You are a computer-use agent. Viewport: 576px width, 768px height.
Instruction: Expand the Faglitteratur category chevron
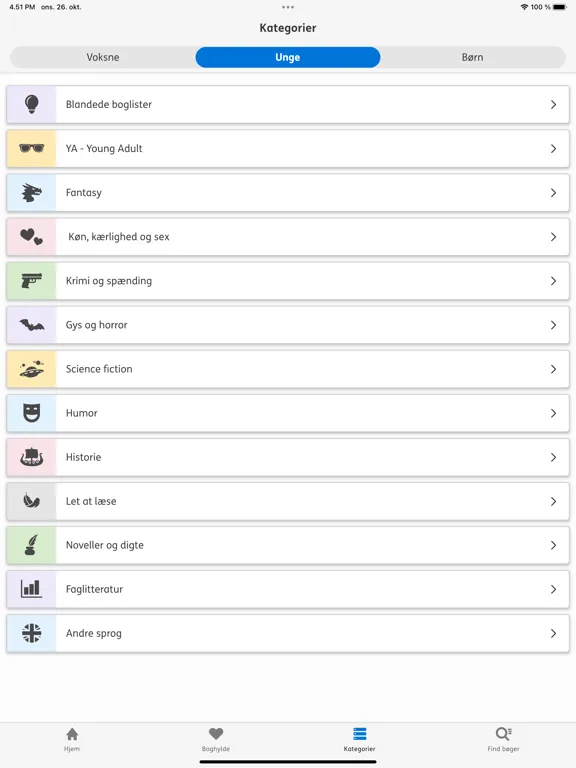pos(553,589)
